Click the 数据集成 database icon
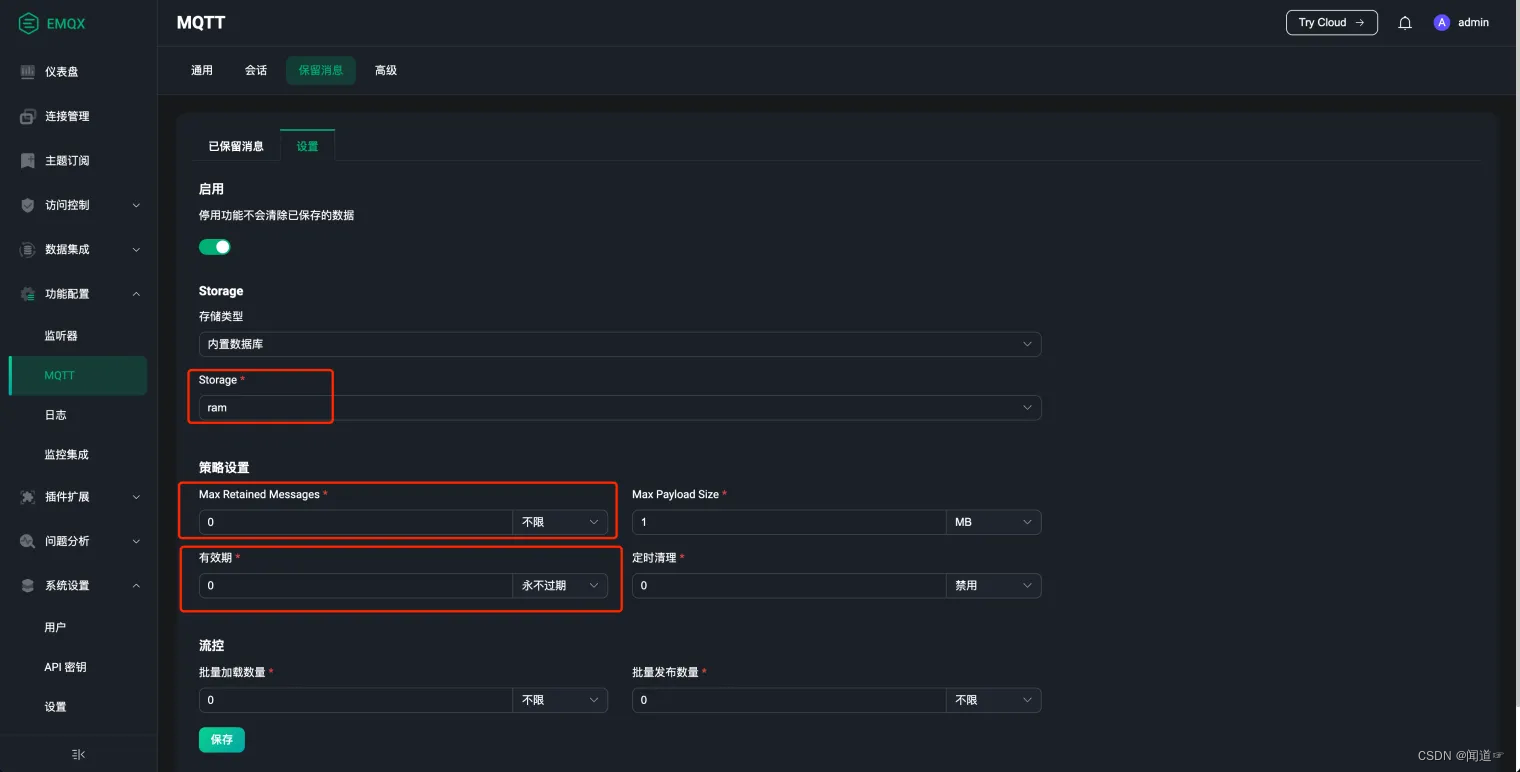 point(28,249)
